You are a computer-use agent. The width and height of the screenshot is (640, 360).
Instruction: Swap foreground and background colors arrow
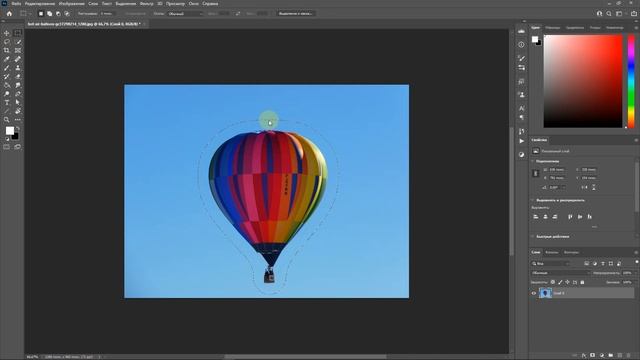coord(18,129)
